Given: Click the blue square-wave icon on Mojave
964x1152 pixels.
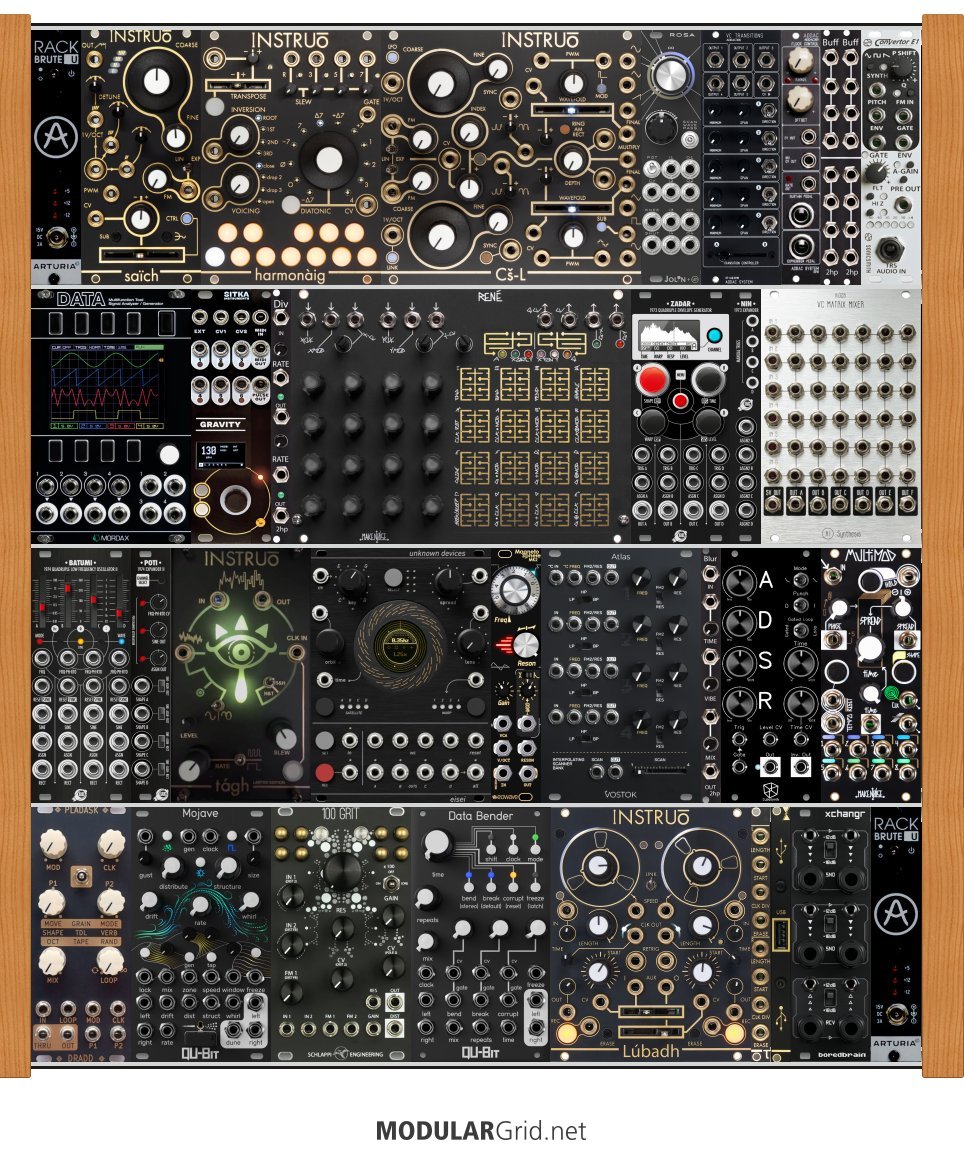Looking at the screenshot, I should tap(232, 847).
